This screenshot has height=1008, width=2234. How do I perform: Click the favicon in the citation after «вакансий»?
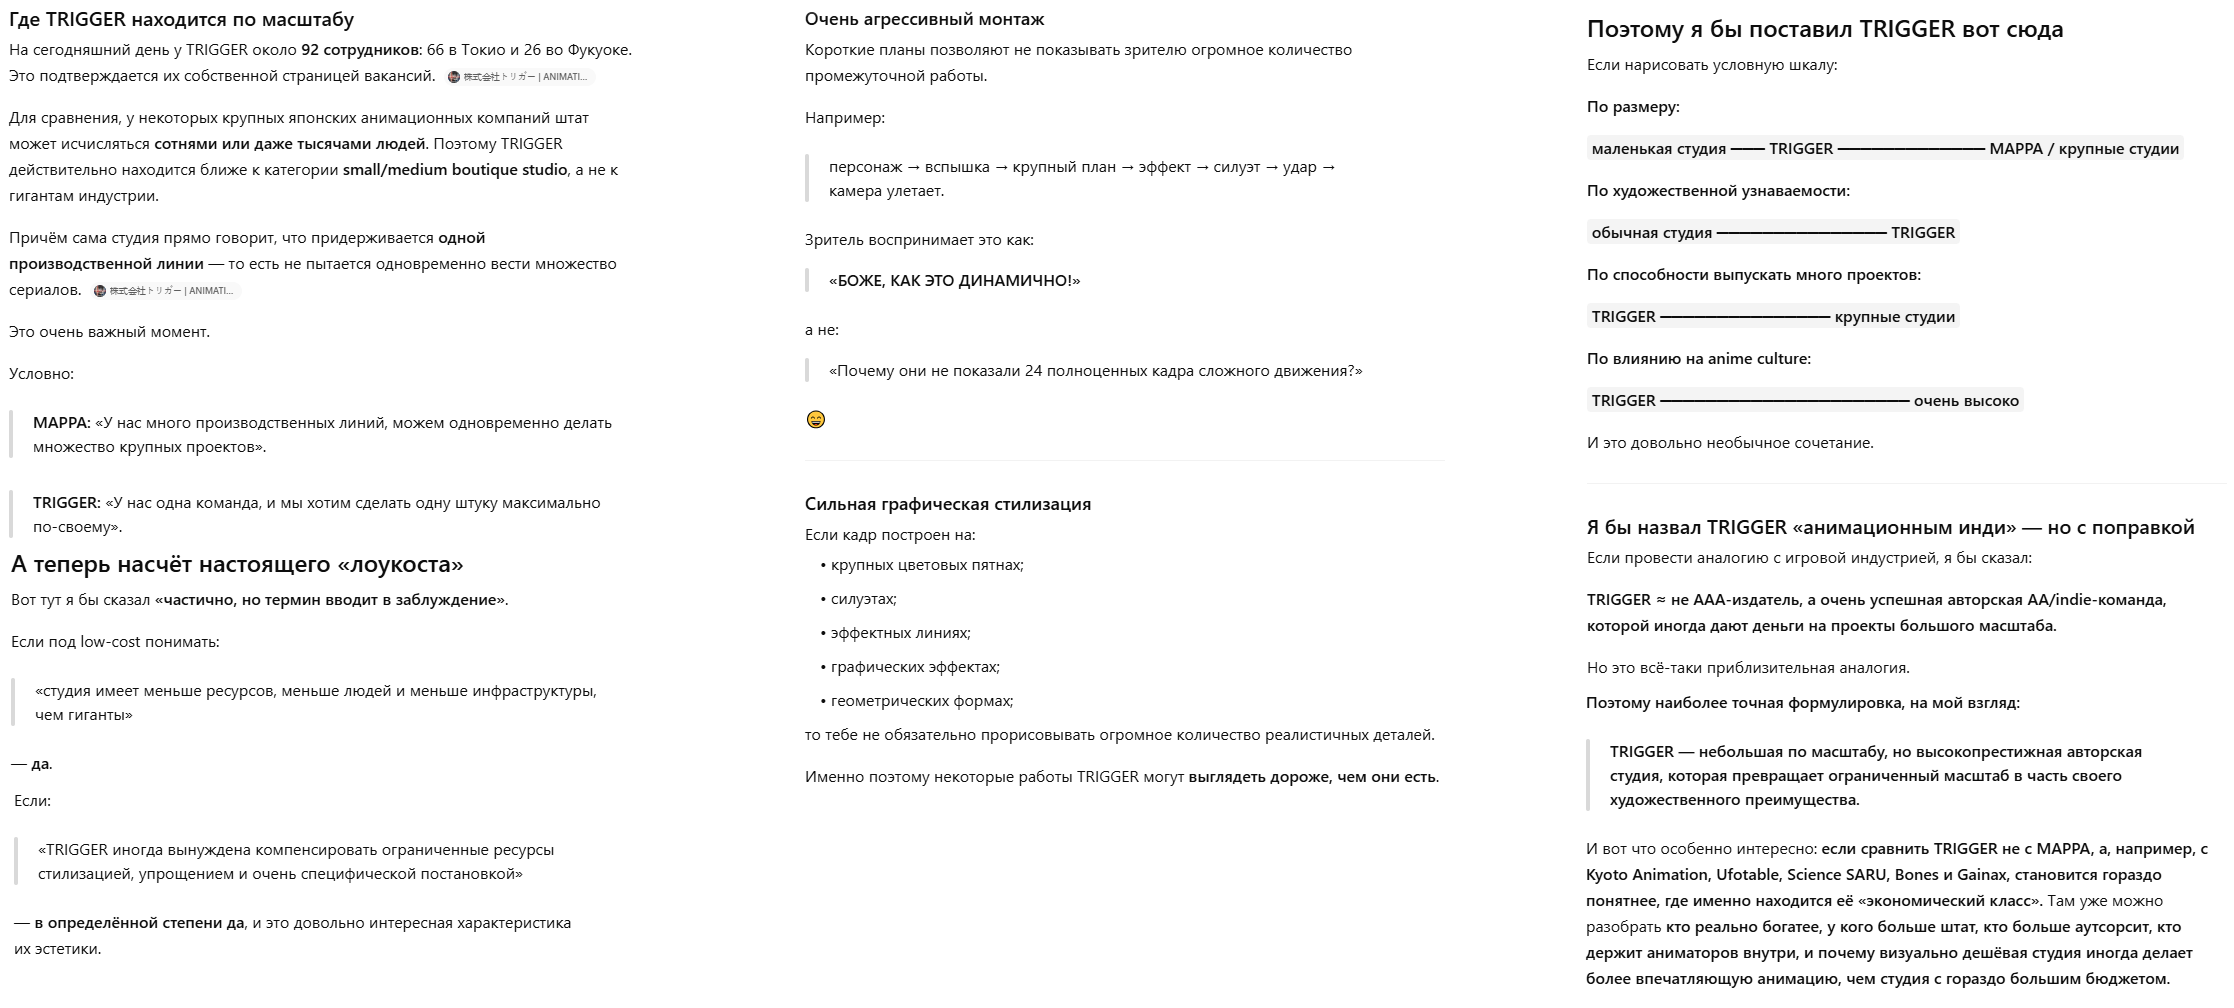click(x=454, y=77)
